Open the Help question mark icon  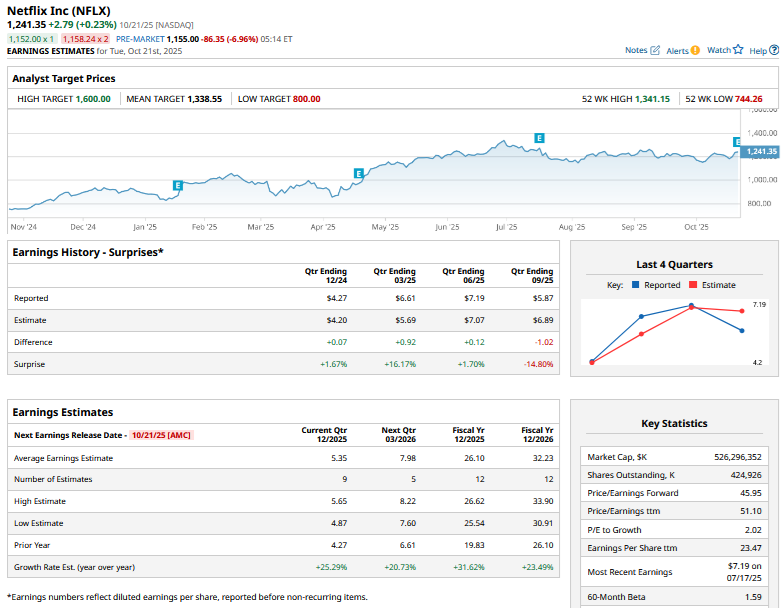click(x=774, y=50)
